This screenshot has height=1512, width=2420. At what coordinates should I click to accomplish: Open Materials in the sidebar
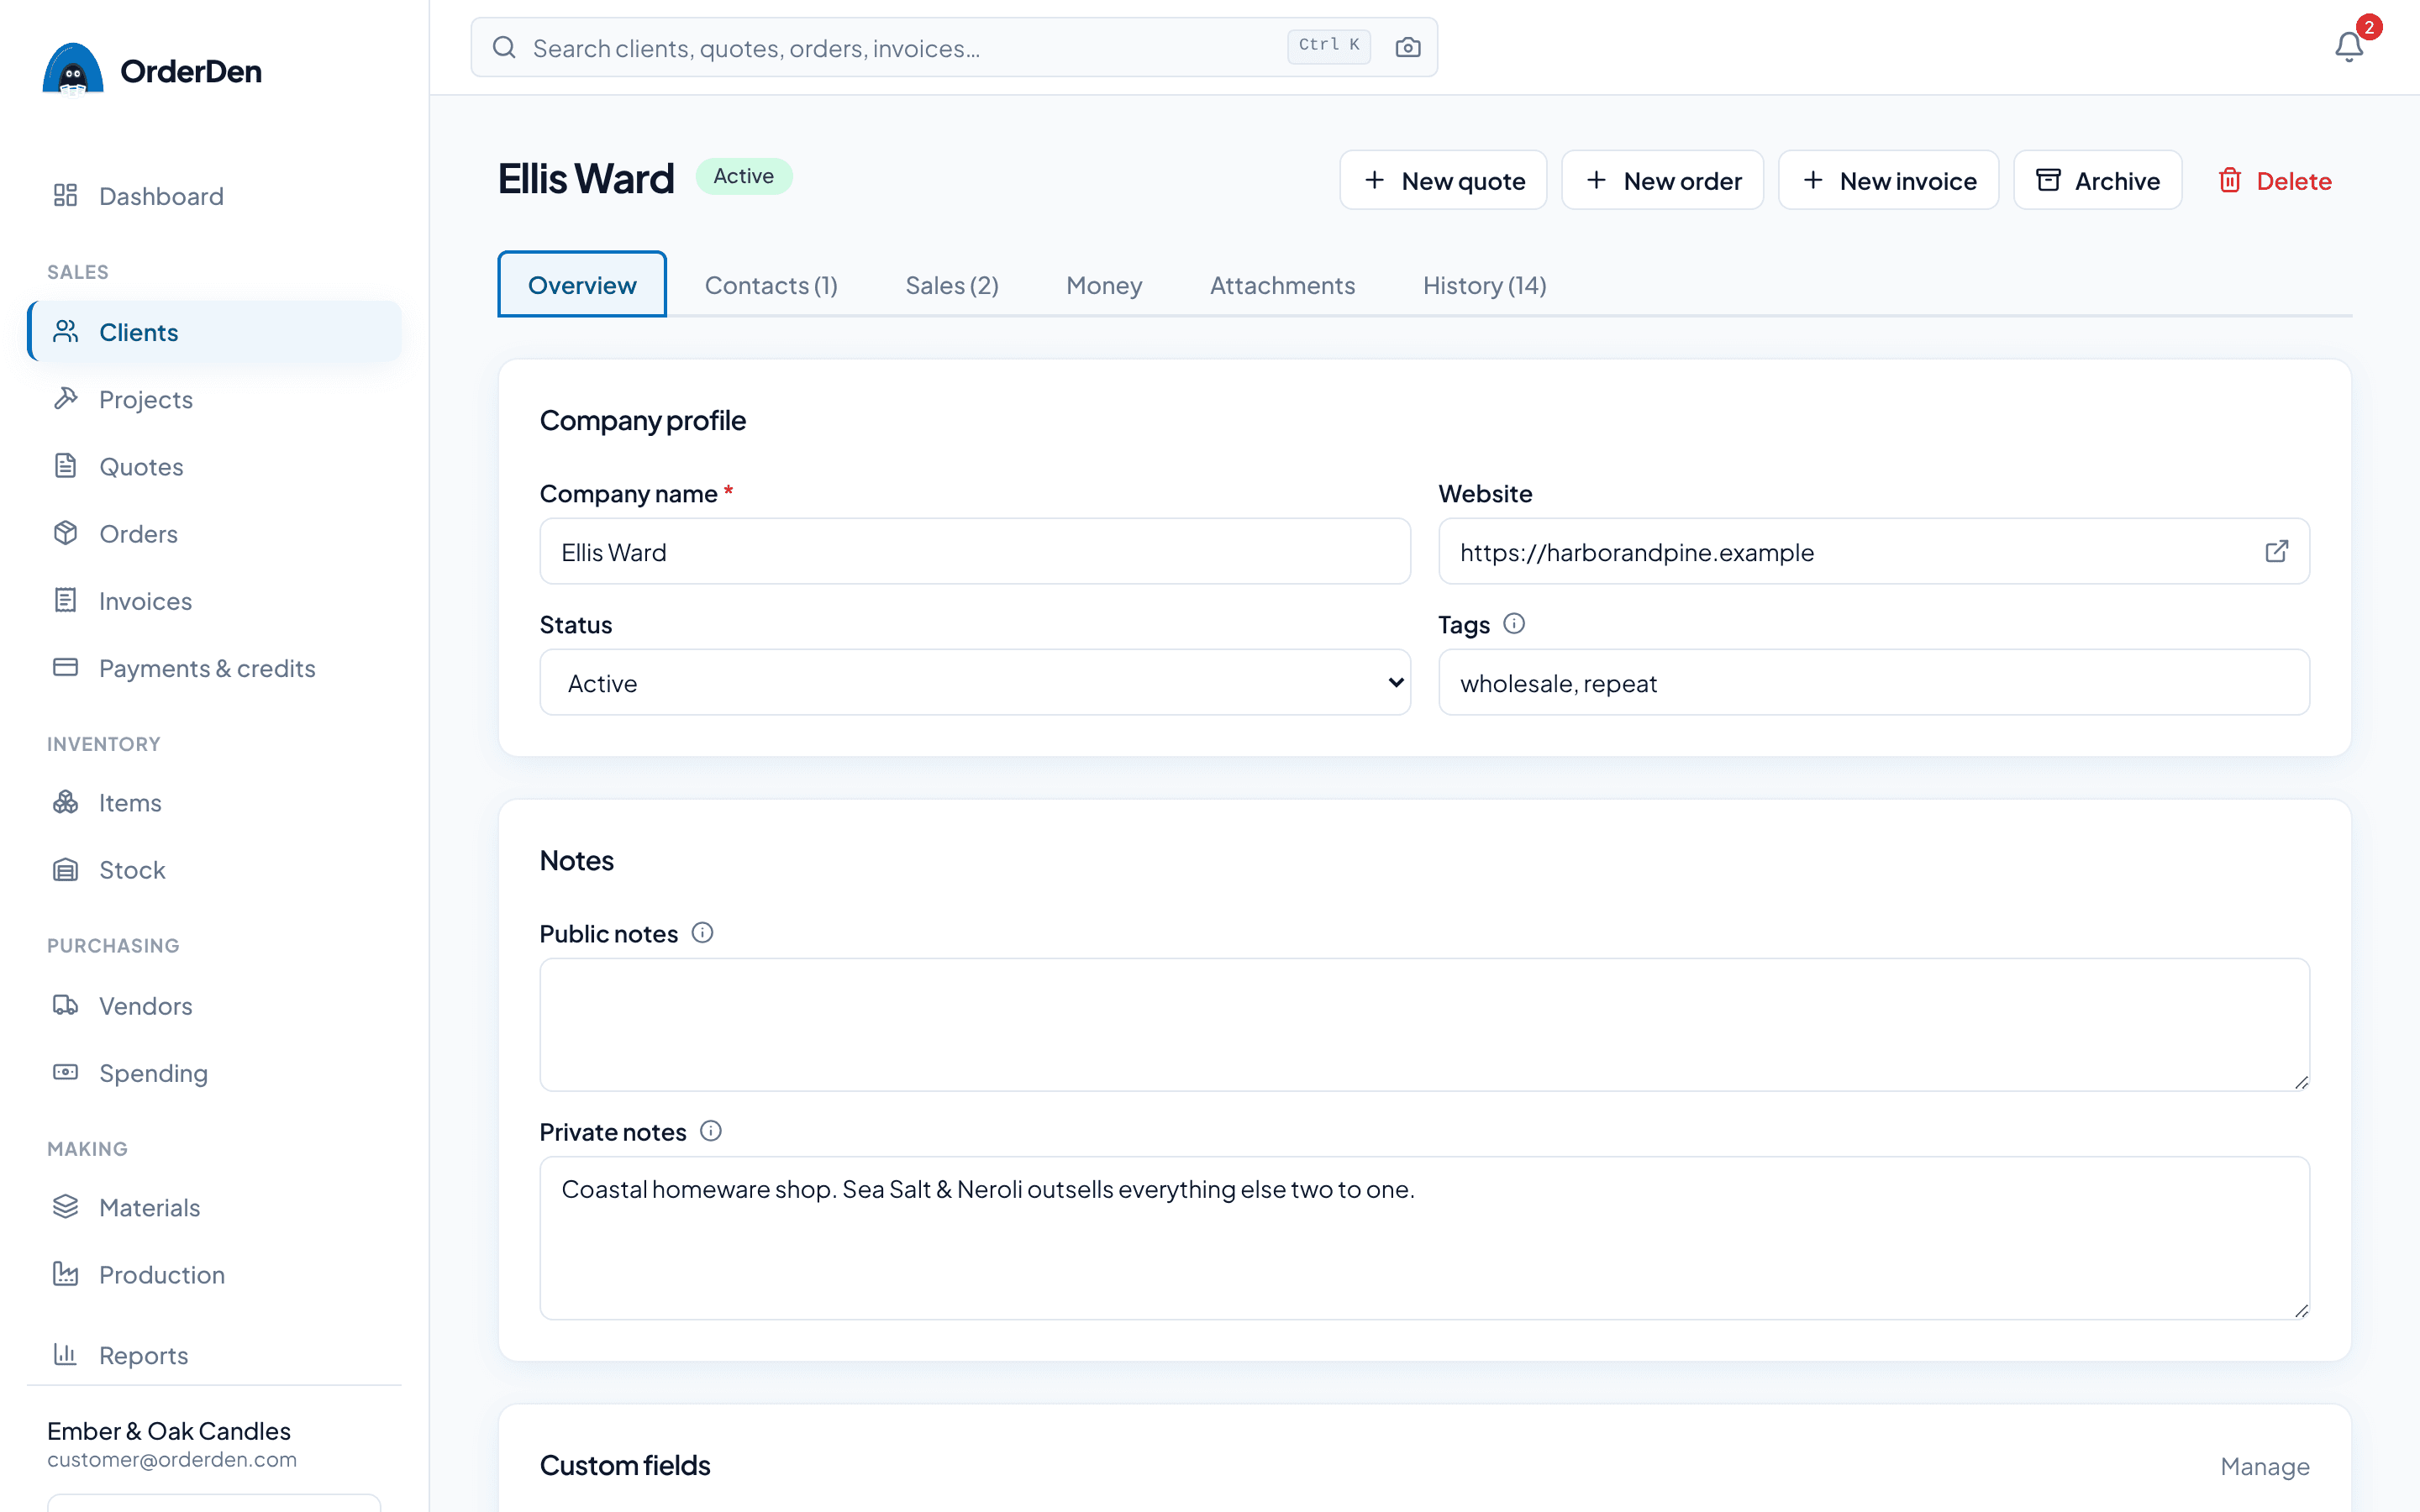click(214, 1207)
